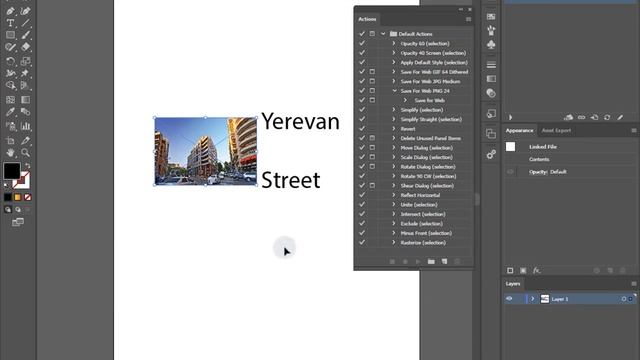Select the Slice tool
The height and width of the screenshot is (360, 640).
(x=25, y=140)
